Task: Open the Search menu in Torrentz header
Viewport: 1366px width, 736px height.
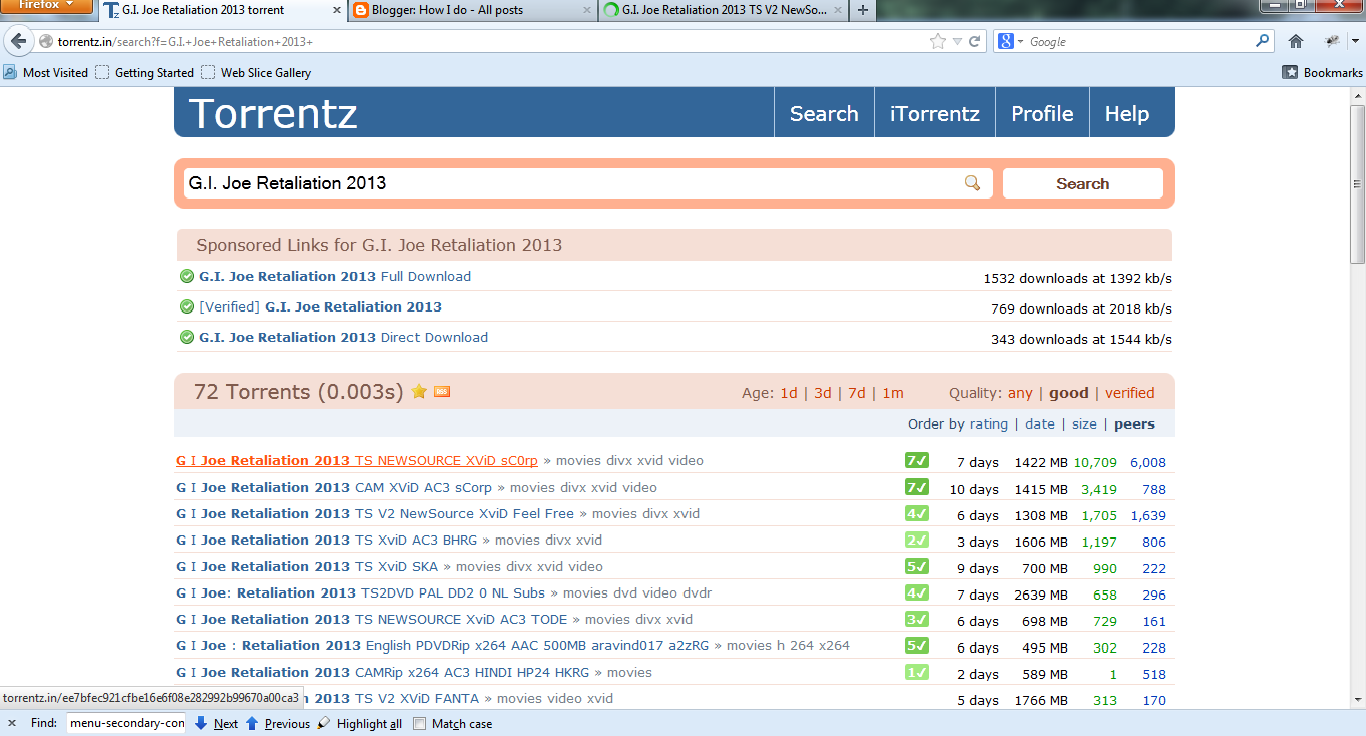Action: click(x=824, y=114)
